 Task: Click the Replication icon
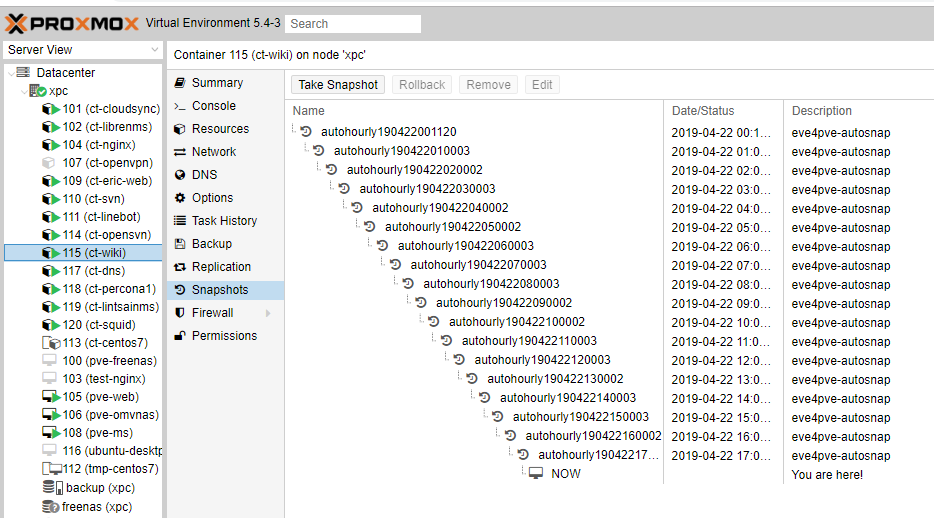tap(180, 267)
